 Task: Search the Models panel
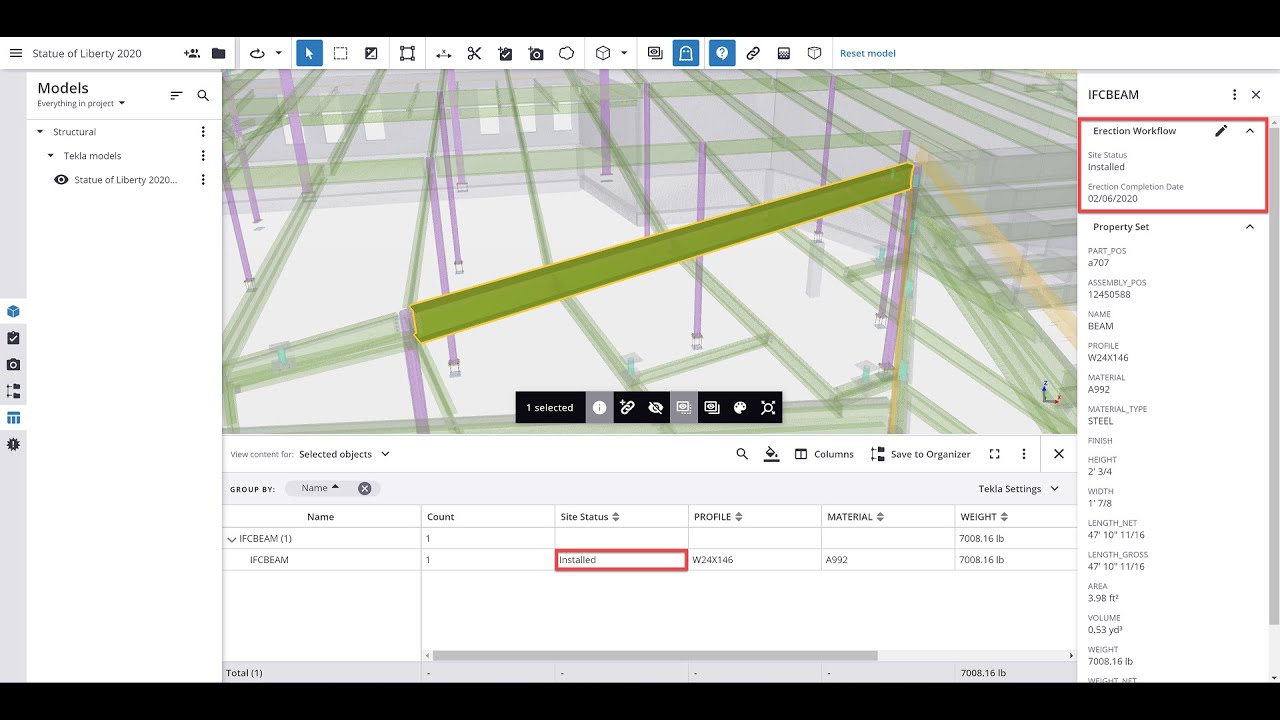(203, 95)
